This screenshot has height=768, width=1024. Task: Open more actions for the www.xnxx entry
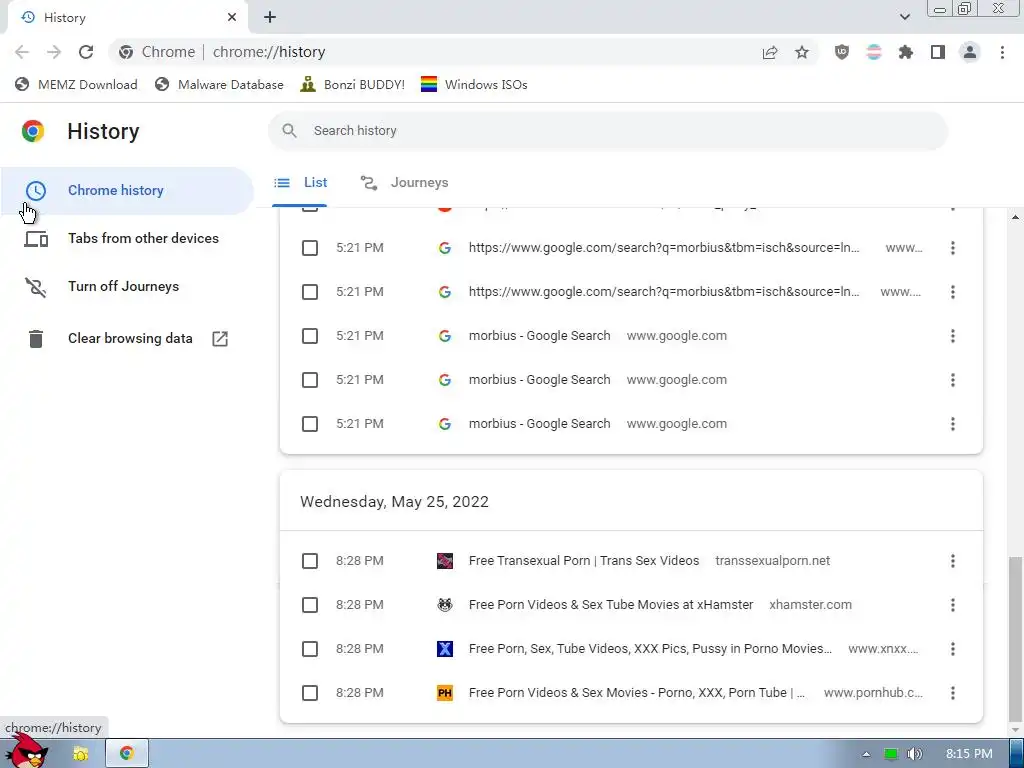pyautogui.click(x=953, y=649)
